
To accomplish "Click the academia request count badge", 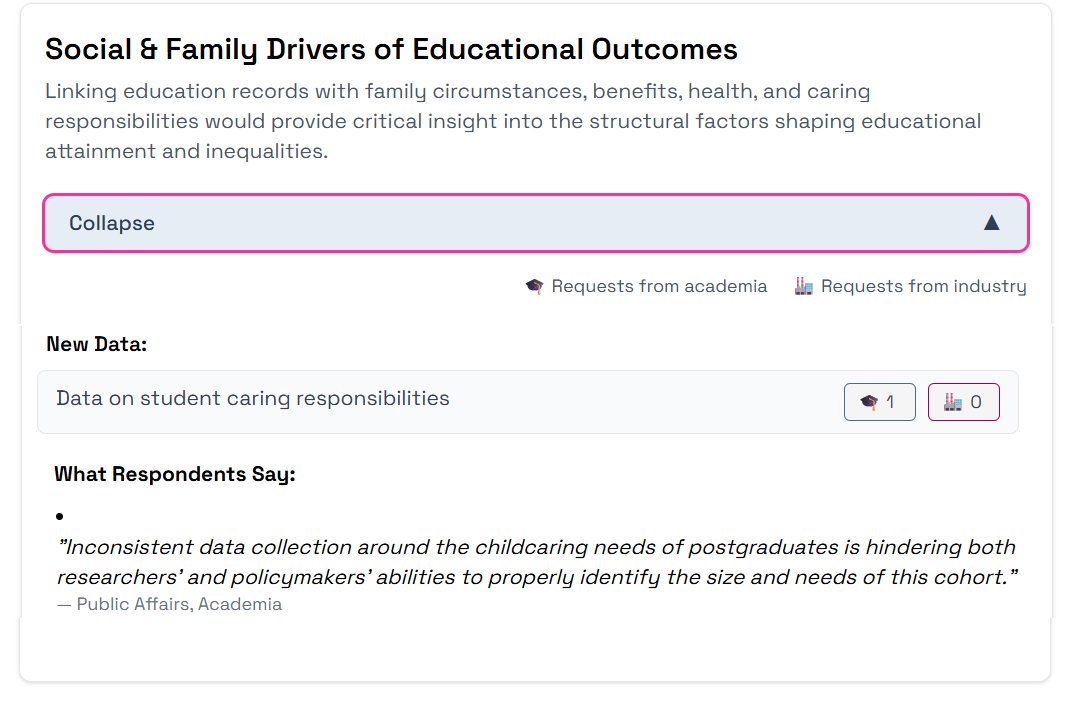I will pyautogui.click(x=879, y=402).
